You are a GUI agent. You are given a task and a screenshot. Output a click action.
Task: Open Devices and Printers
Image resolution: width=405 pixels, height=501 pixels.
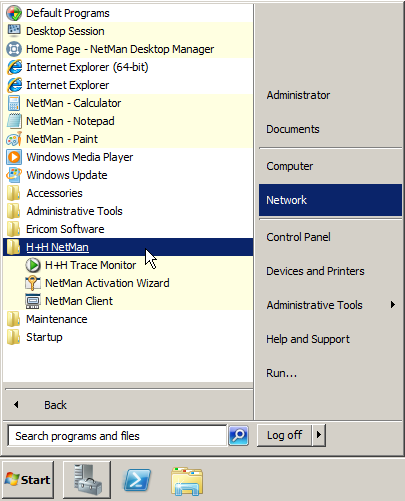click(x=330, y=271)
